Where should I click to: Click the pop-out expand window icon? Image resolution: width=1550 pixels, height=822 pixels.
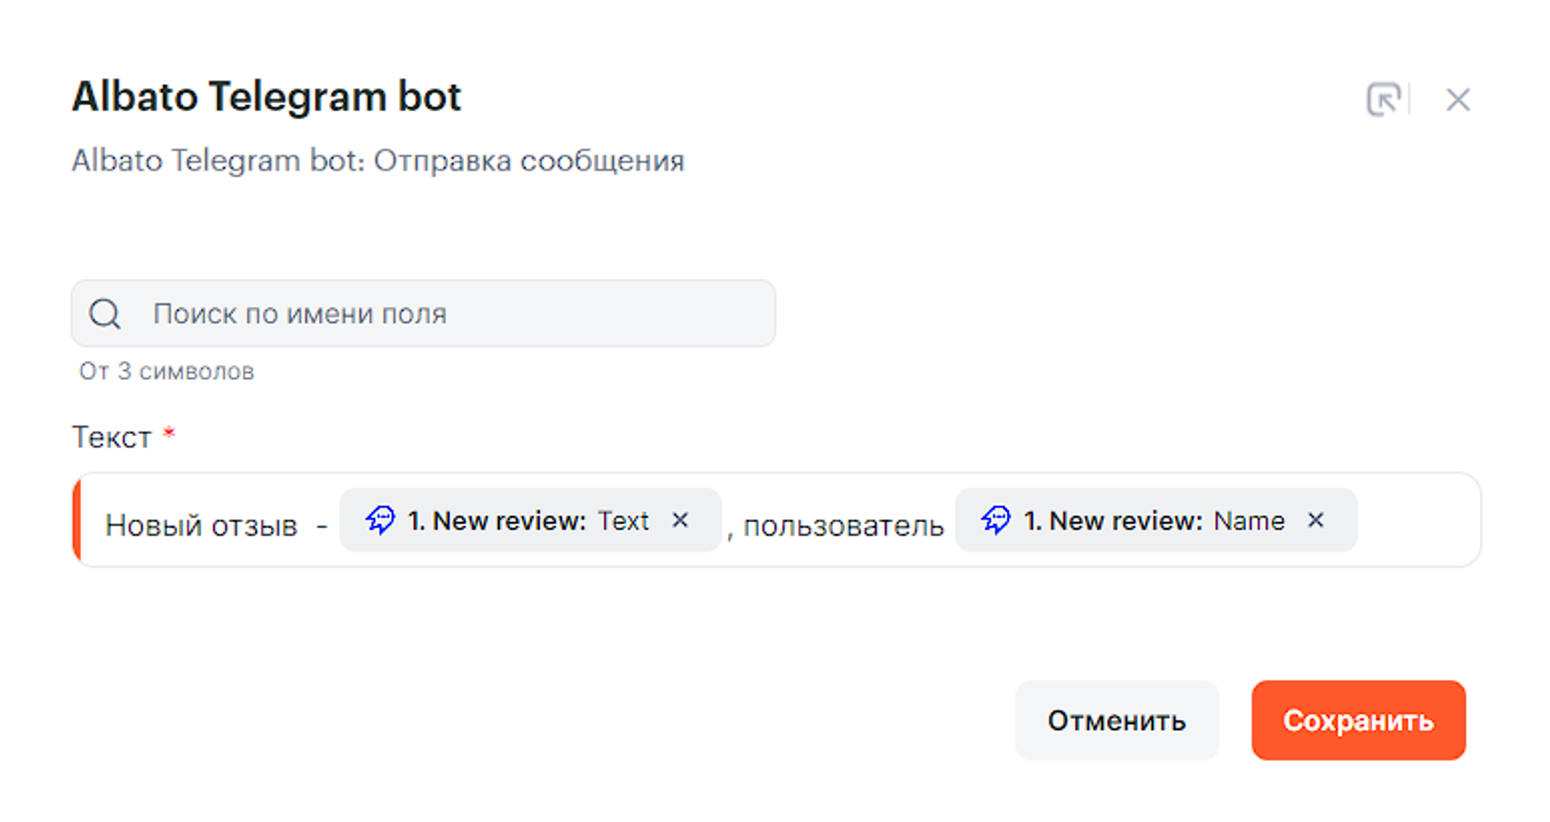[1383, 99]
